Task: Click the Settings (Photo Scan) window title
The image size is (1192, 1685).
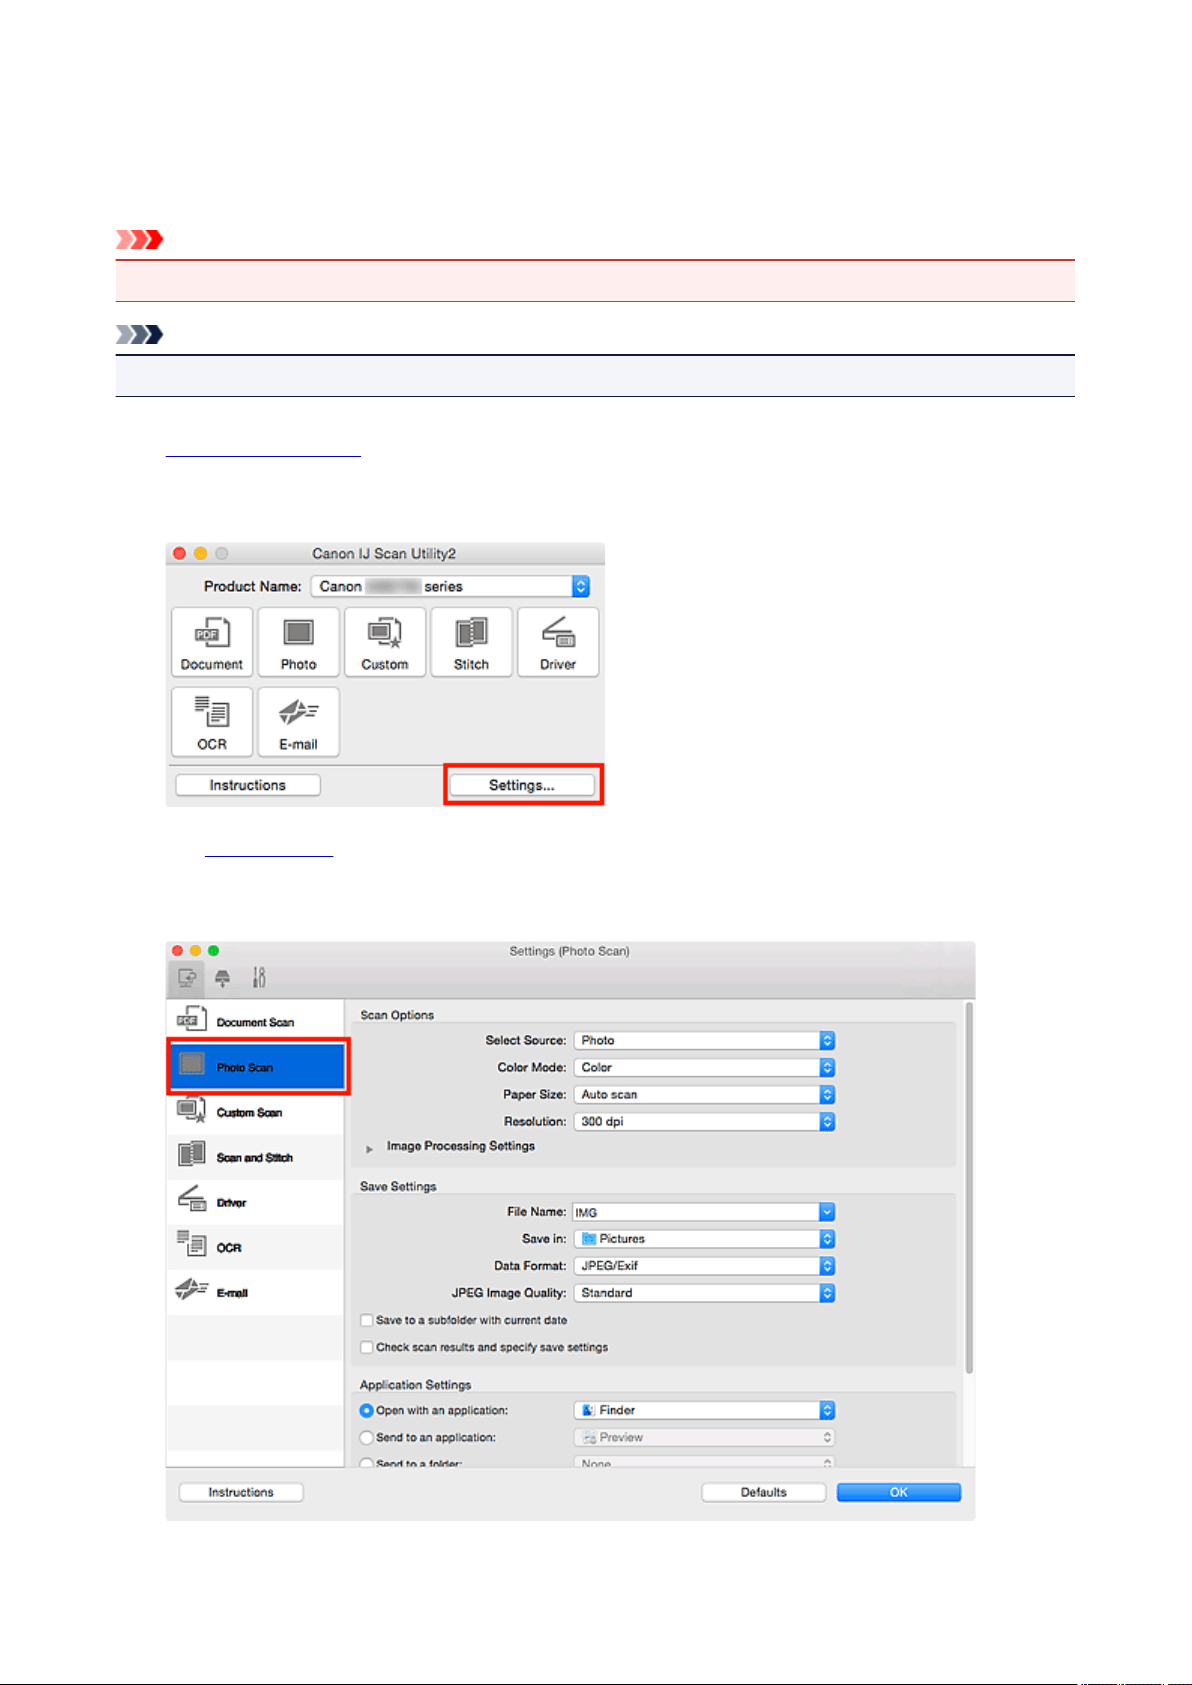Action: click(x=569, y=951)
